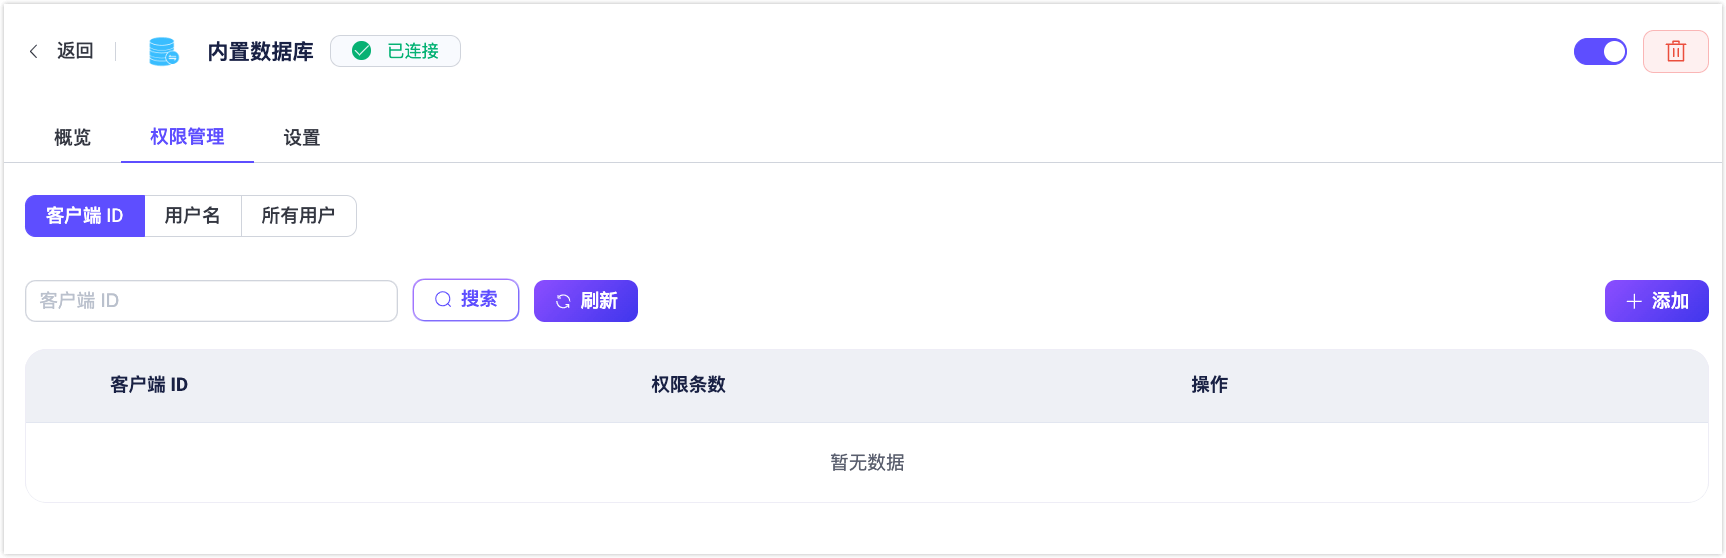This screenshot has width=1726, height=558.
Task: Select the 权限管理 tab
Action: (x=187, y=137)
